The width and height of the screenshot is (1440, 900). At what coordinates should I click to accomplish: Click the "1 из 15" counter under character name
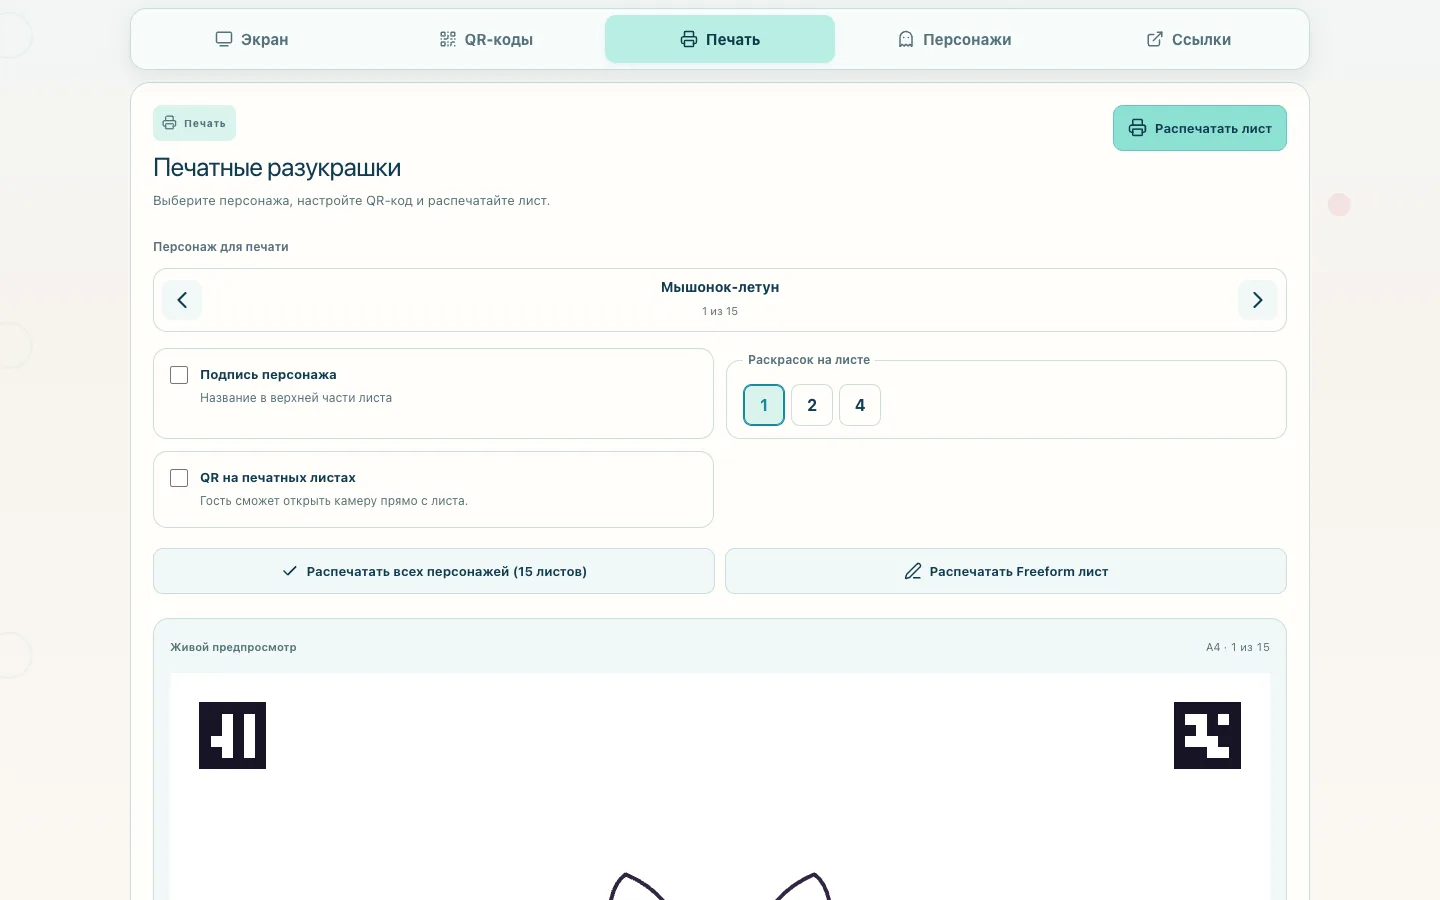pyautogui.click(x=720, y=312)
